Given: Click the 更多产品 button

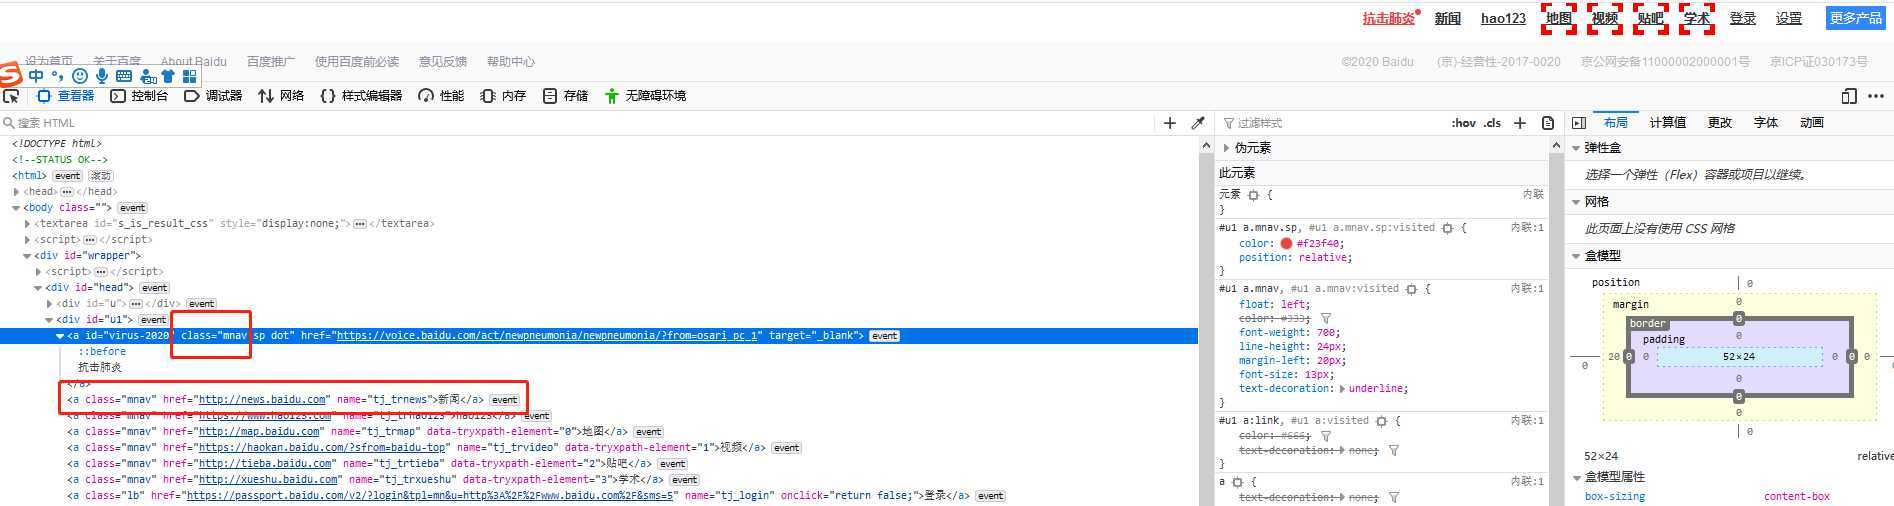Looking at the screenshot, I should pyautogui.click(x=1855, y=18).
